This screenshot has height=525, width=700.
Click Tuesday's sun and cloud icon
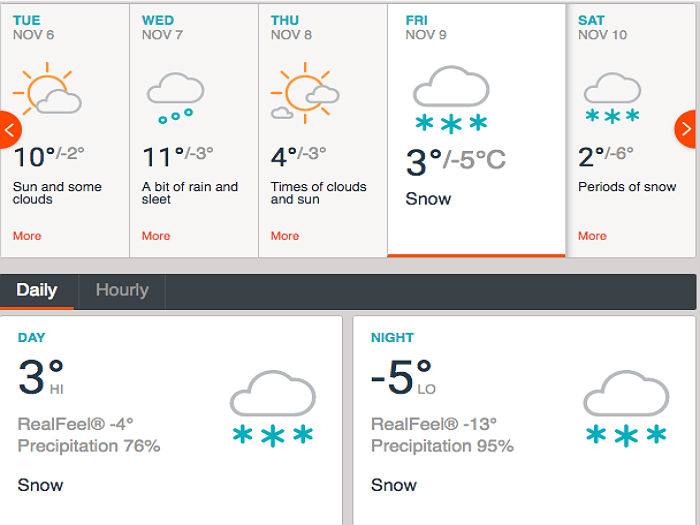(47, 89)
